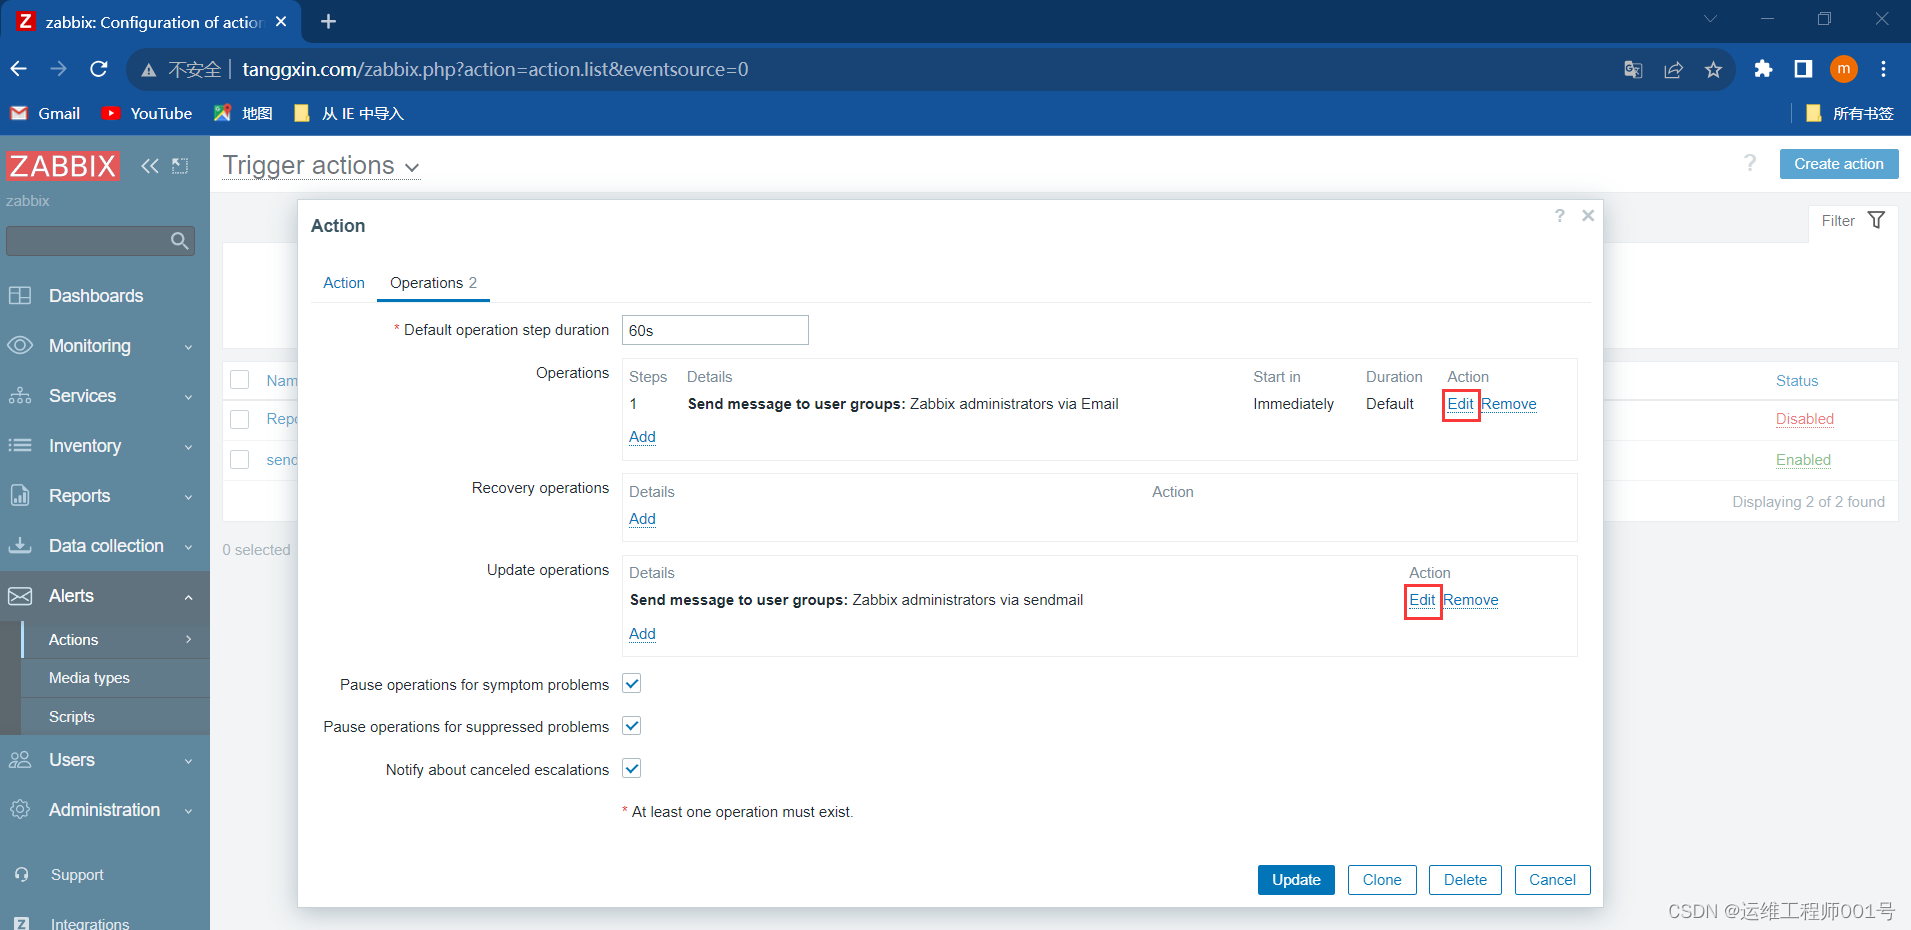The height and width of the screenshot is (930, 1911).
Task: Click the Cancel button
Action: 1552,880
